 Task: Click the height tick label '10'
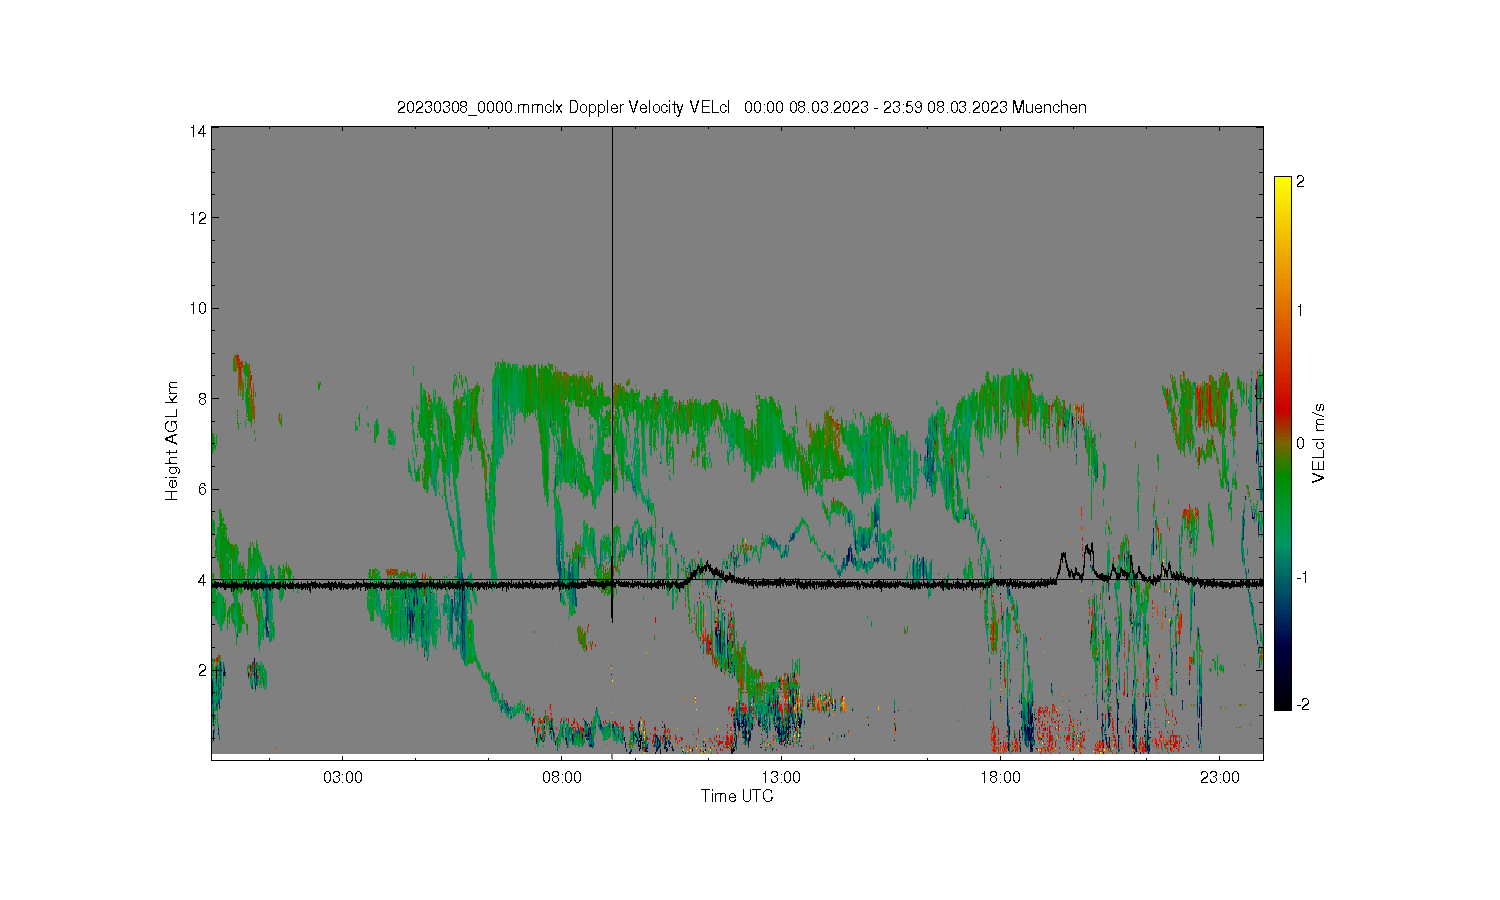pos(199,308)
